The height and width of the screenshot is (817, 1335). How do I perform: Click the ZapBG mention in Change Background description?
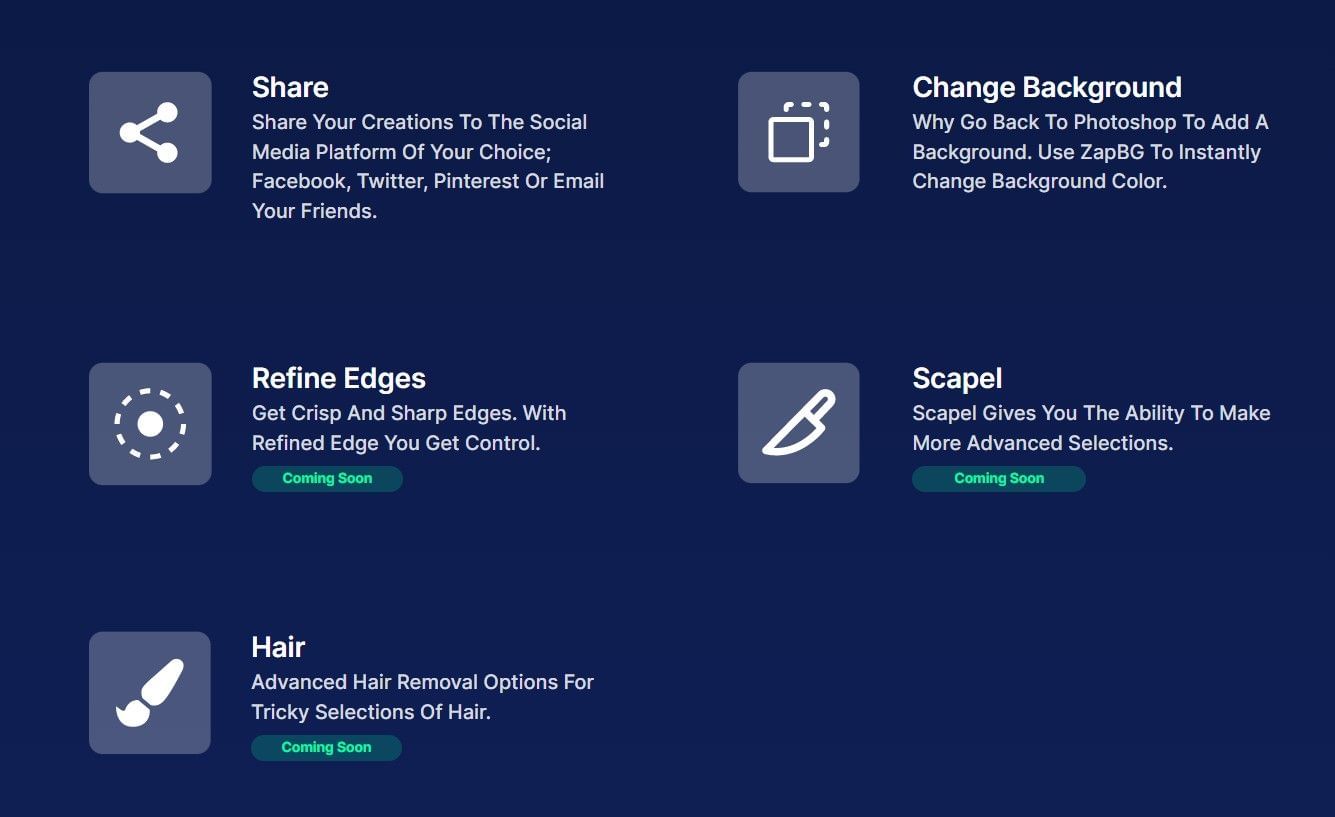(1114, 152)
